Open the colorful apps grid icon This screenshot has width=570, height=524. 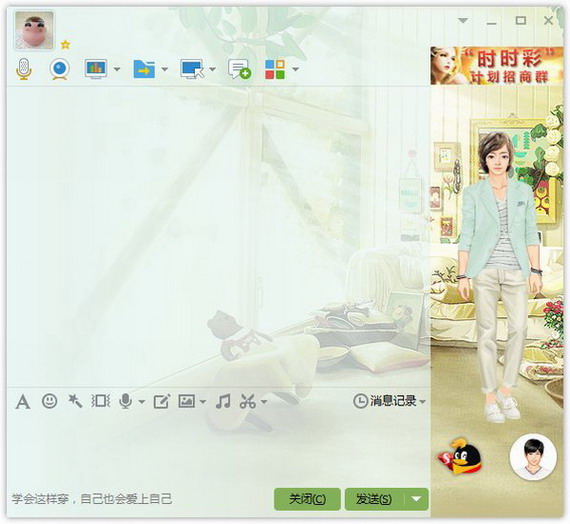coord(275,69)
